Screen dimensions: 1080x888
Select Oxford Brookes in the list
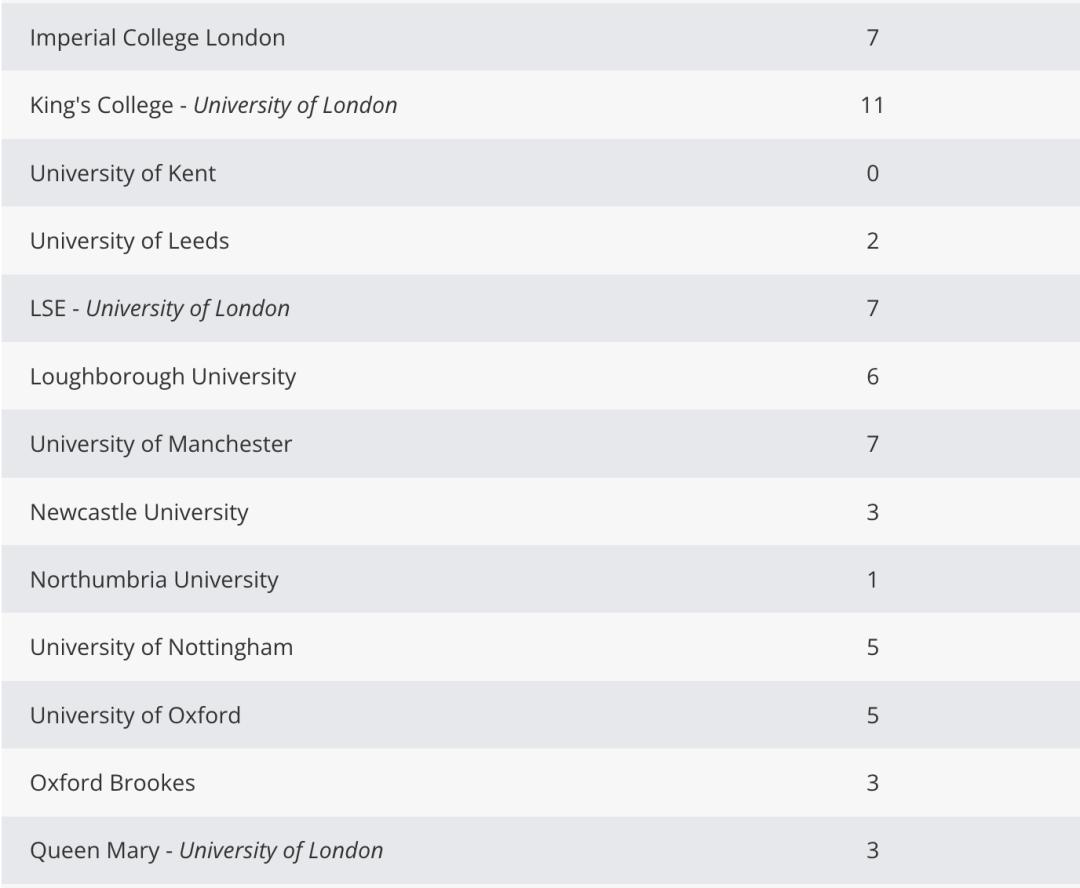click(x=112, y=783)
